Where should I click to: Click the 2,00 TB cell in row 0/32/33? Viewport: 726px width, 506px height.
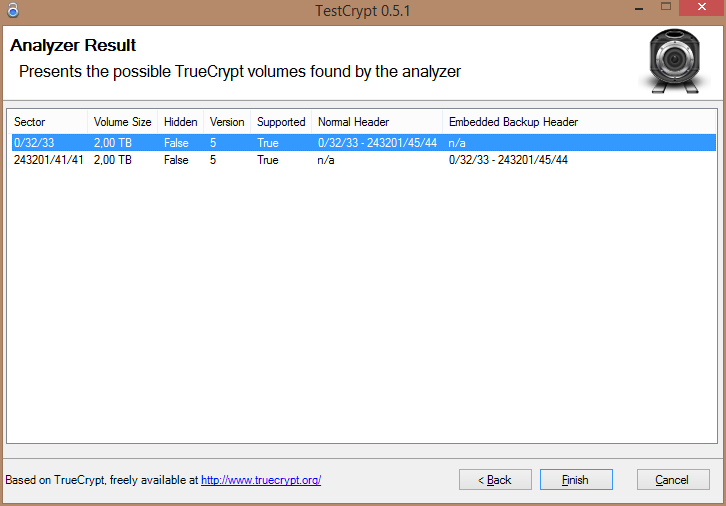click(113, 143)
